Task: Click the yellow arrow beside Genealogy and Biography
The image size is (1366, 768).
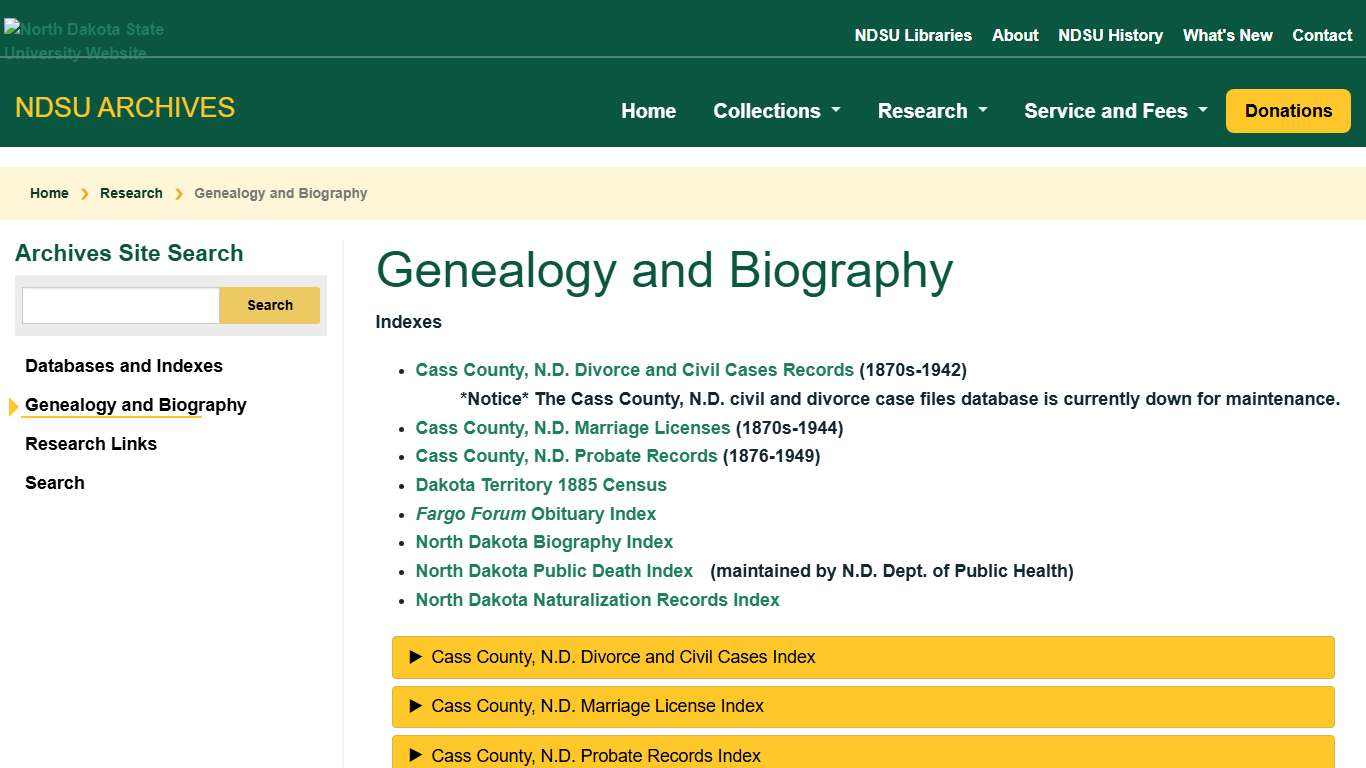Action: (x=13, y=405)
